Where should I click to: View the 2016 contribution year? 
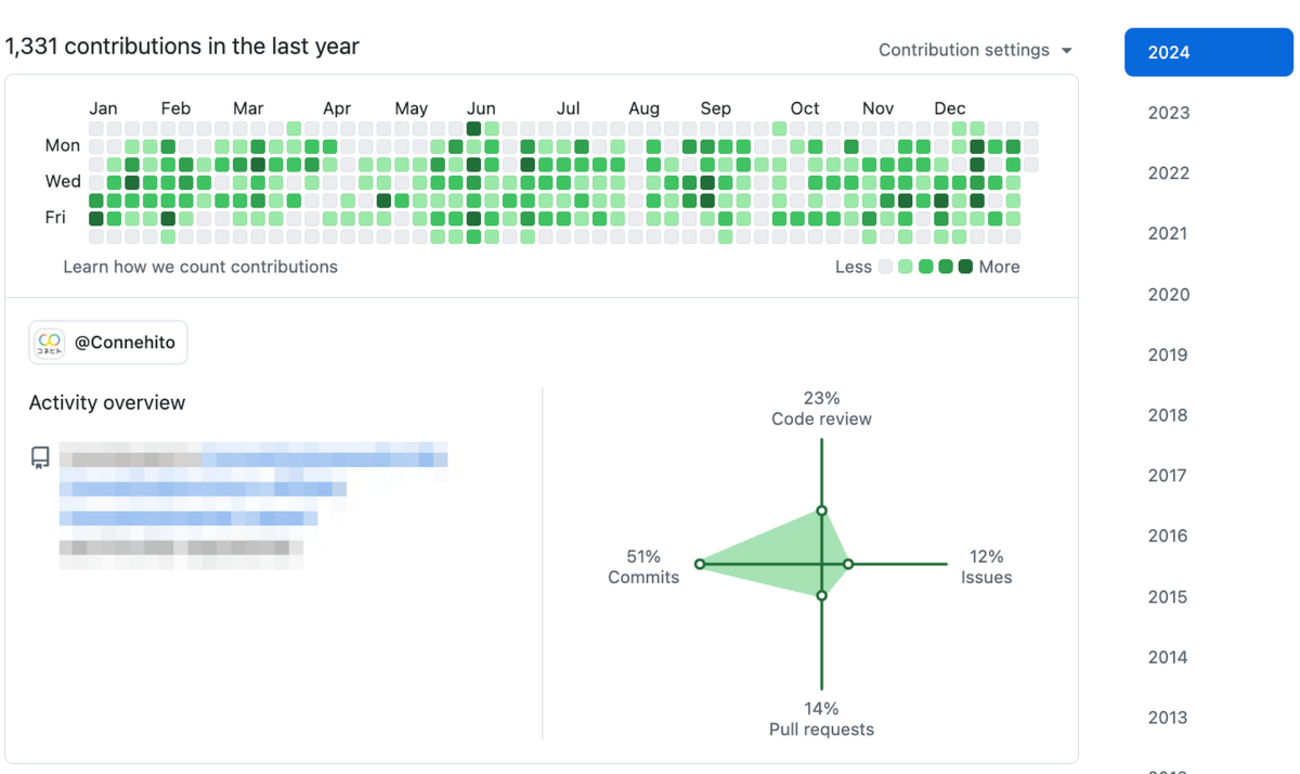pos(1169,536)
